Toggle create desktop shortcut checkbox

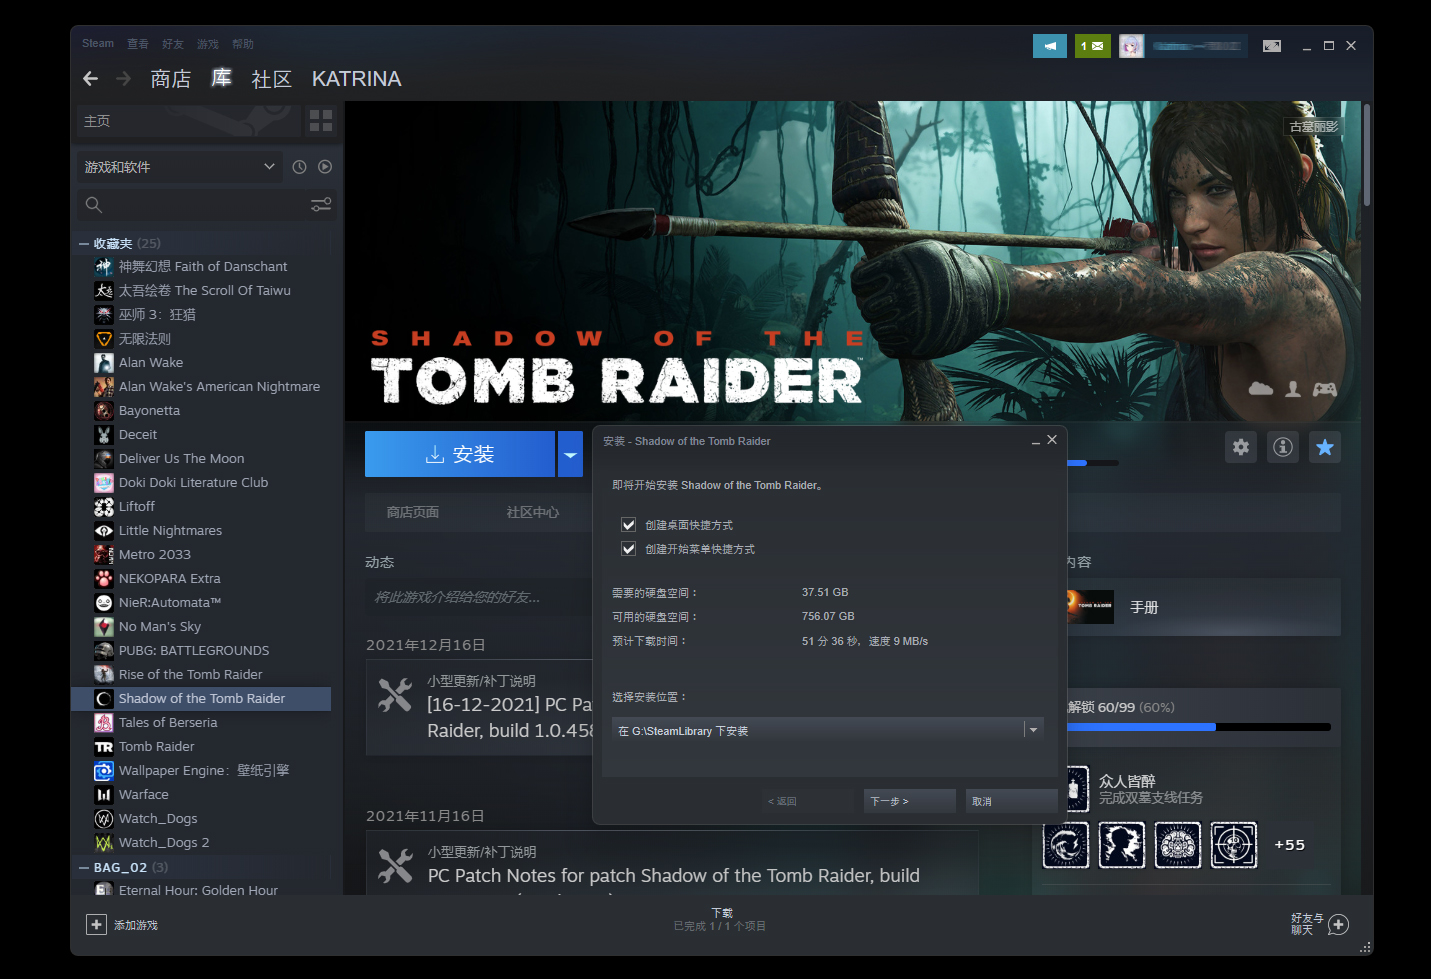pos(628,524)
